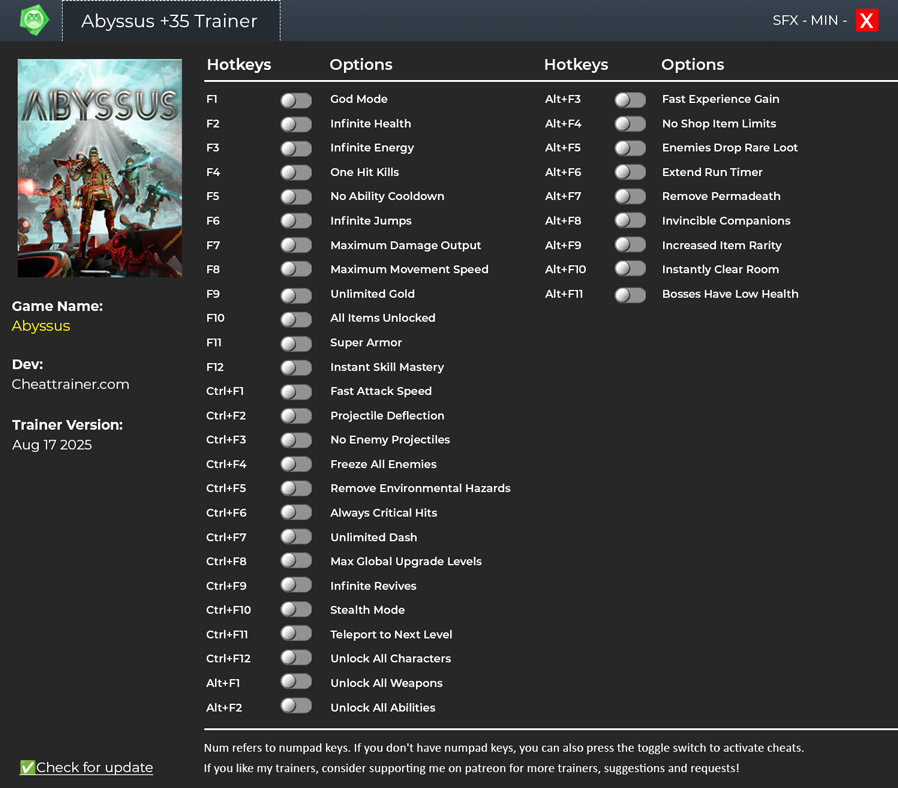Screen dimensions: 898x788
Task: Switch on Instant Skill Mastery
Action: (296, 368)
